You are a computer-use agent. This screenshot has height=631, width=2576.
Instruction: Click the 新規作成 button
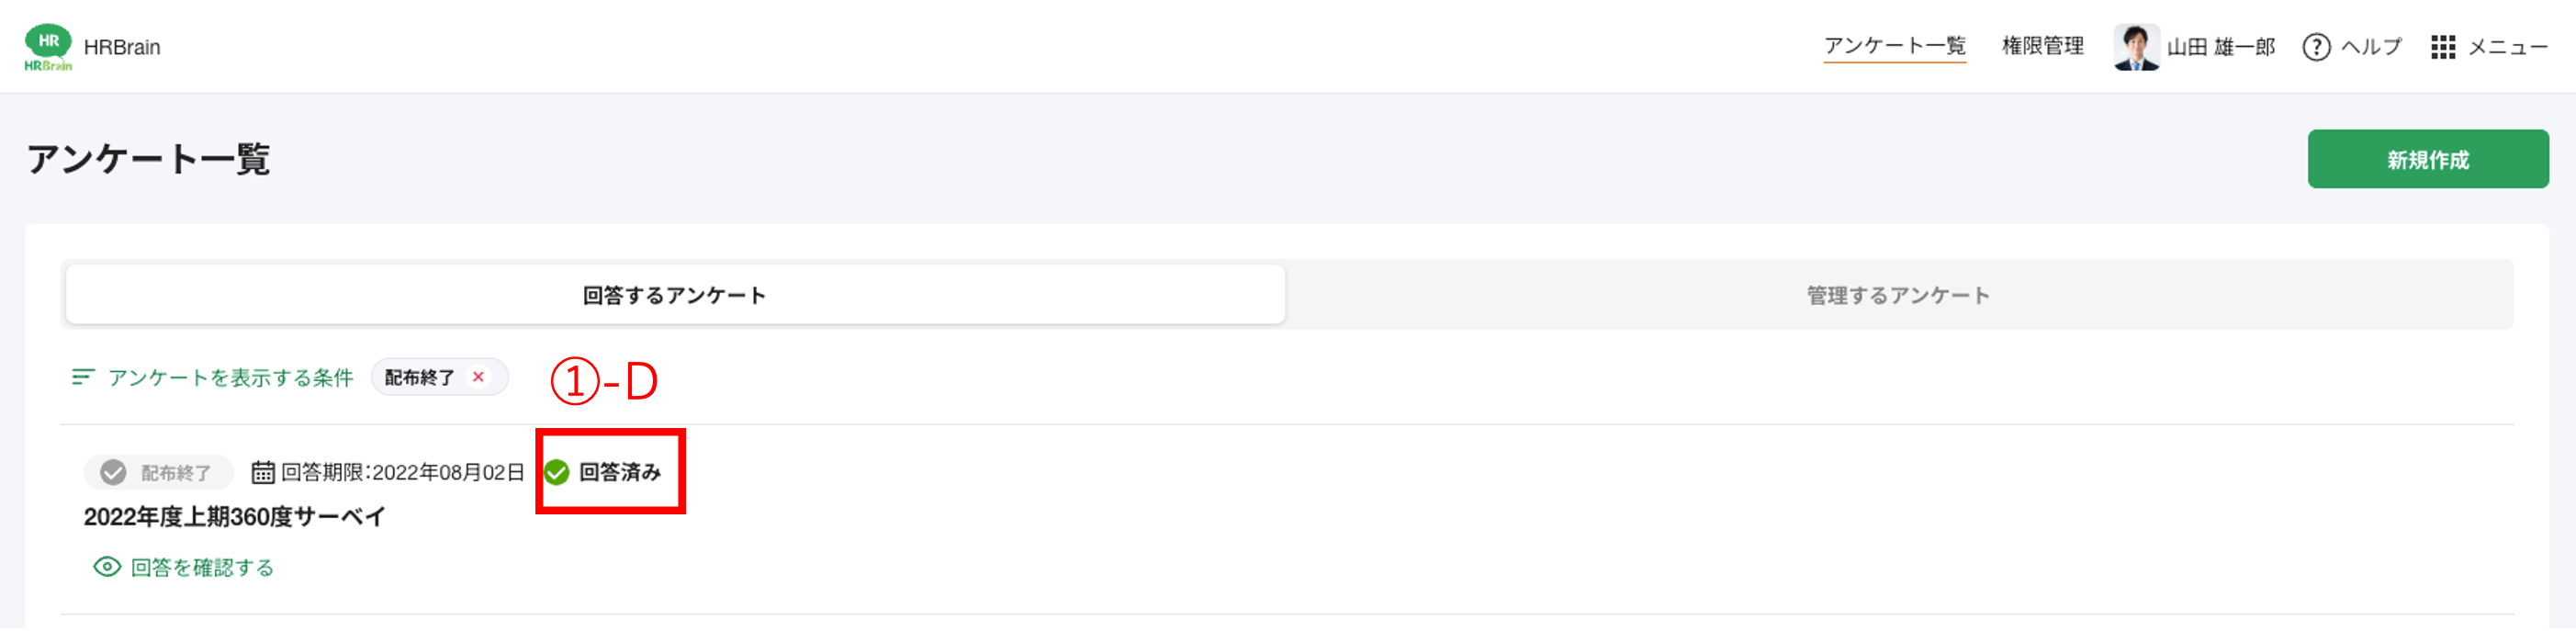click(x=2427, y=159)
